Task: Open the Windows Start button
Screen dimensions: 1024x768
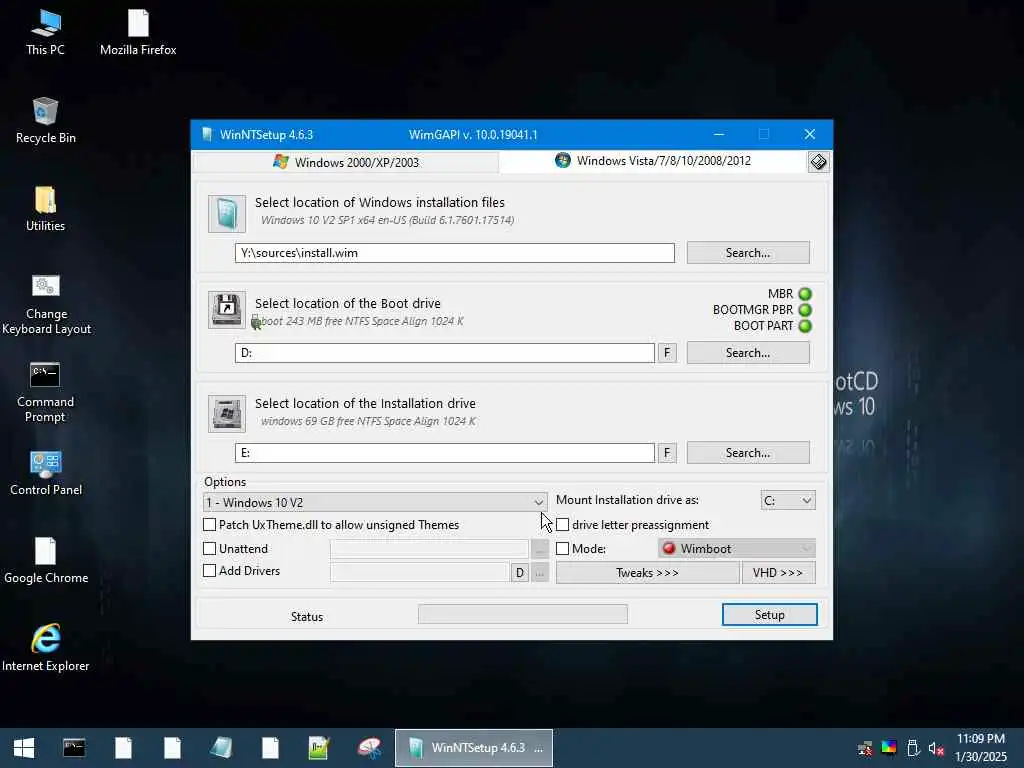Action: pyautogui.click(x=24, y=748)
